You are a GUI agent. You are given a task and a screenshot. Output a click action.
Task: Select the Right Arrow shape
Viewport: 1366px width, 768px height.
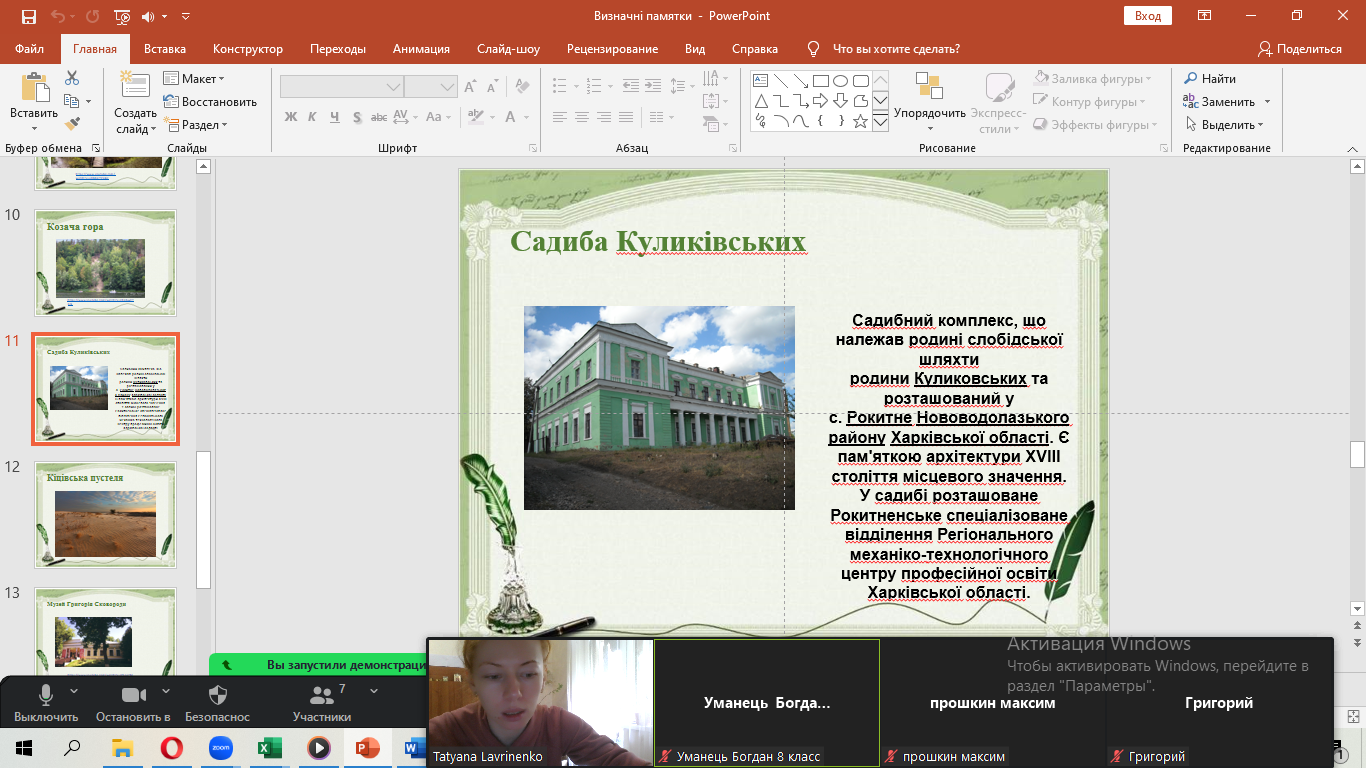tap(820, 100)
